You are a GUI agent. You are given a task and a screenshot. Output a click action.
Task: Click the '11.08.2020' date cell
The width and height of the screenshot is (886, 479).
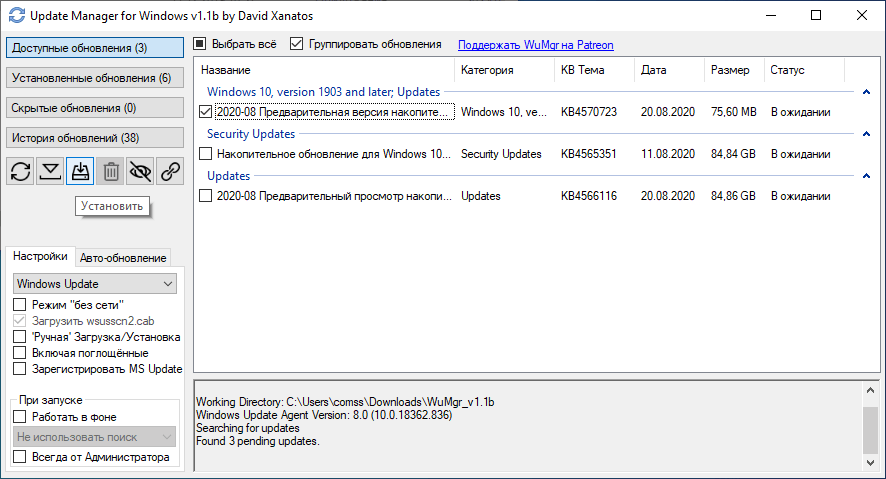667,154
